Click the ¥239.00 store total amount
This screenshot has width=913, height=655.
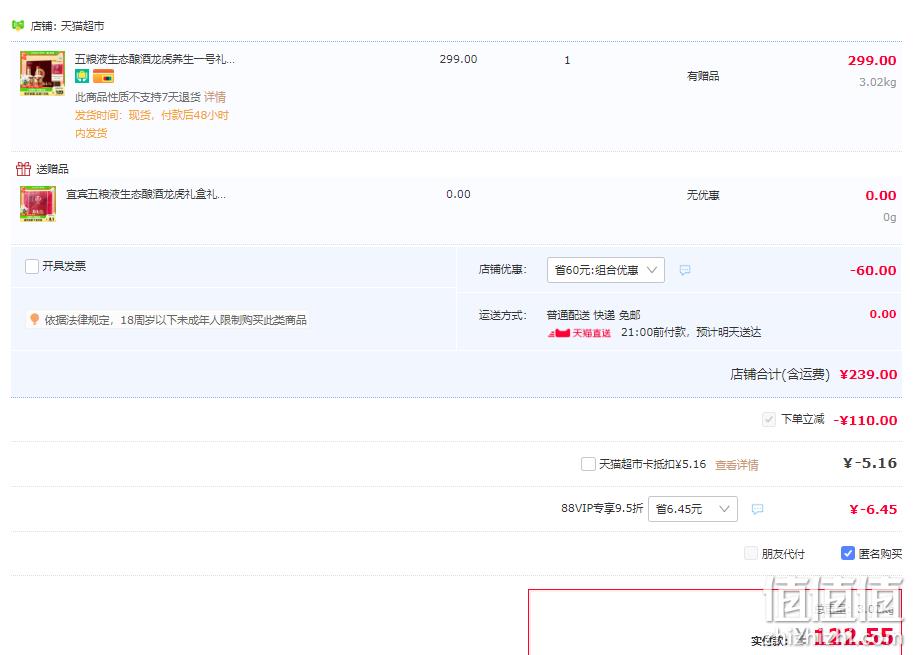[x=868, y=374]
